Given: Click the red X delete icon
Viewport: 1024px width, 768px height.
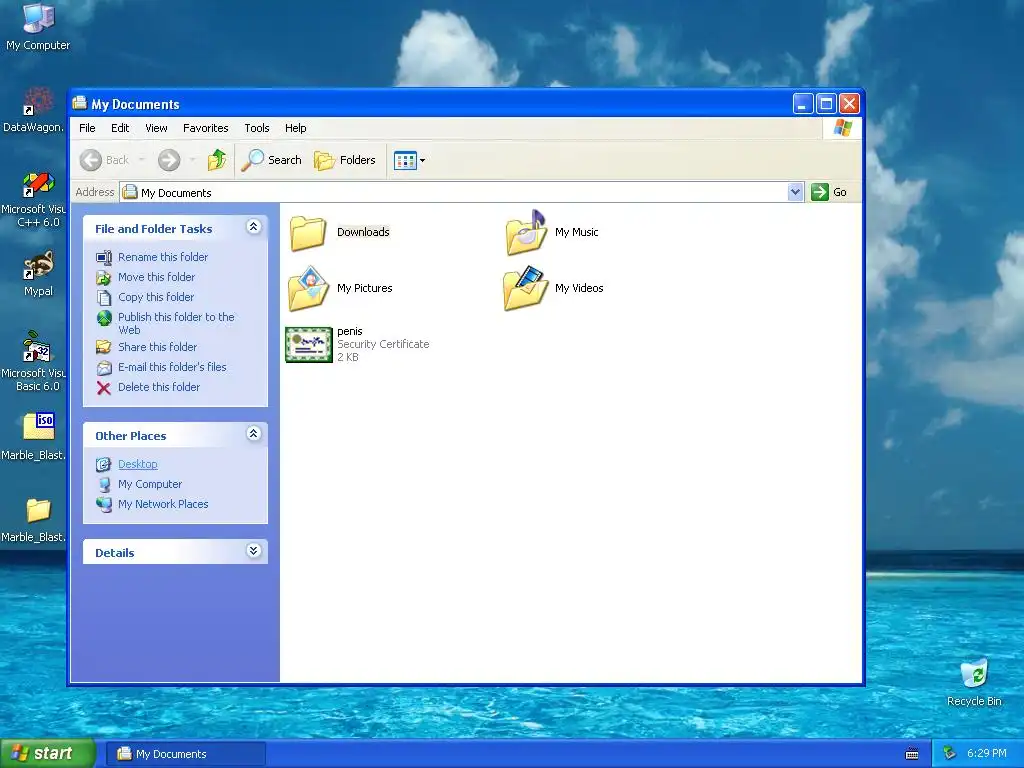Looking at the screenshot, I should click(103, 388).
